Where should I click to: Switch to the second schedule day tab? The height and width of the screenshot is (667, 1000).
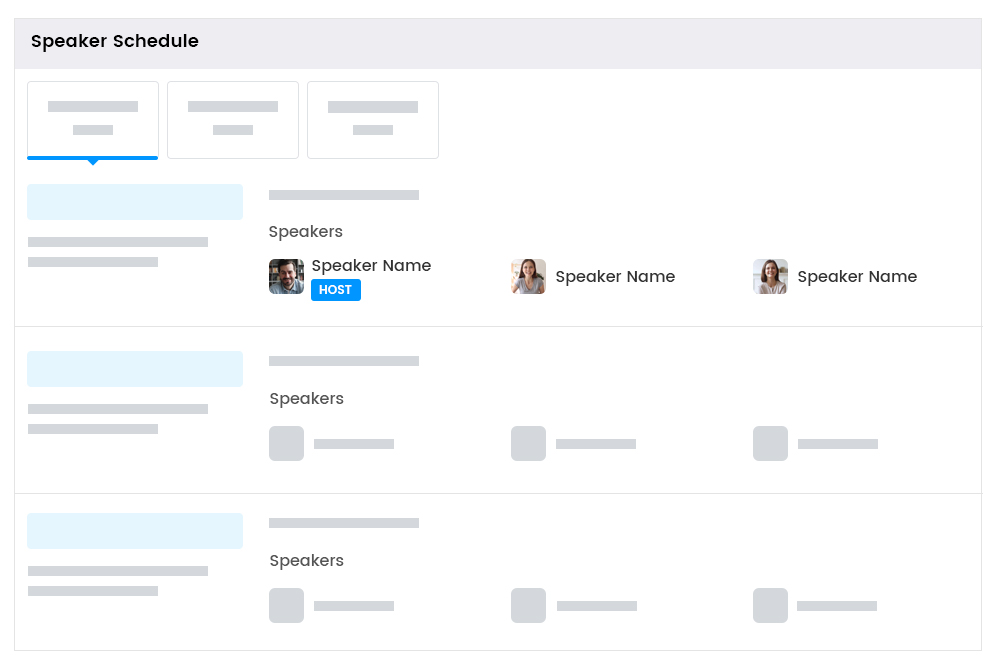[233, 119]
